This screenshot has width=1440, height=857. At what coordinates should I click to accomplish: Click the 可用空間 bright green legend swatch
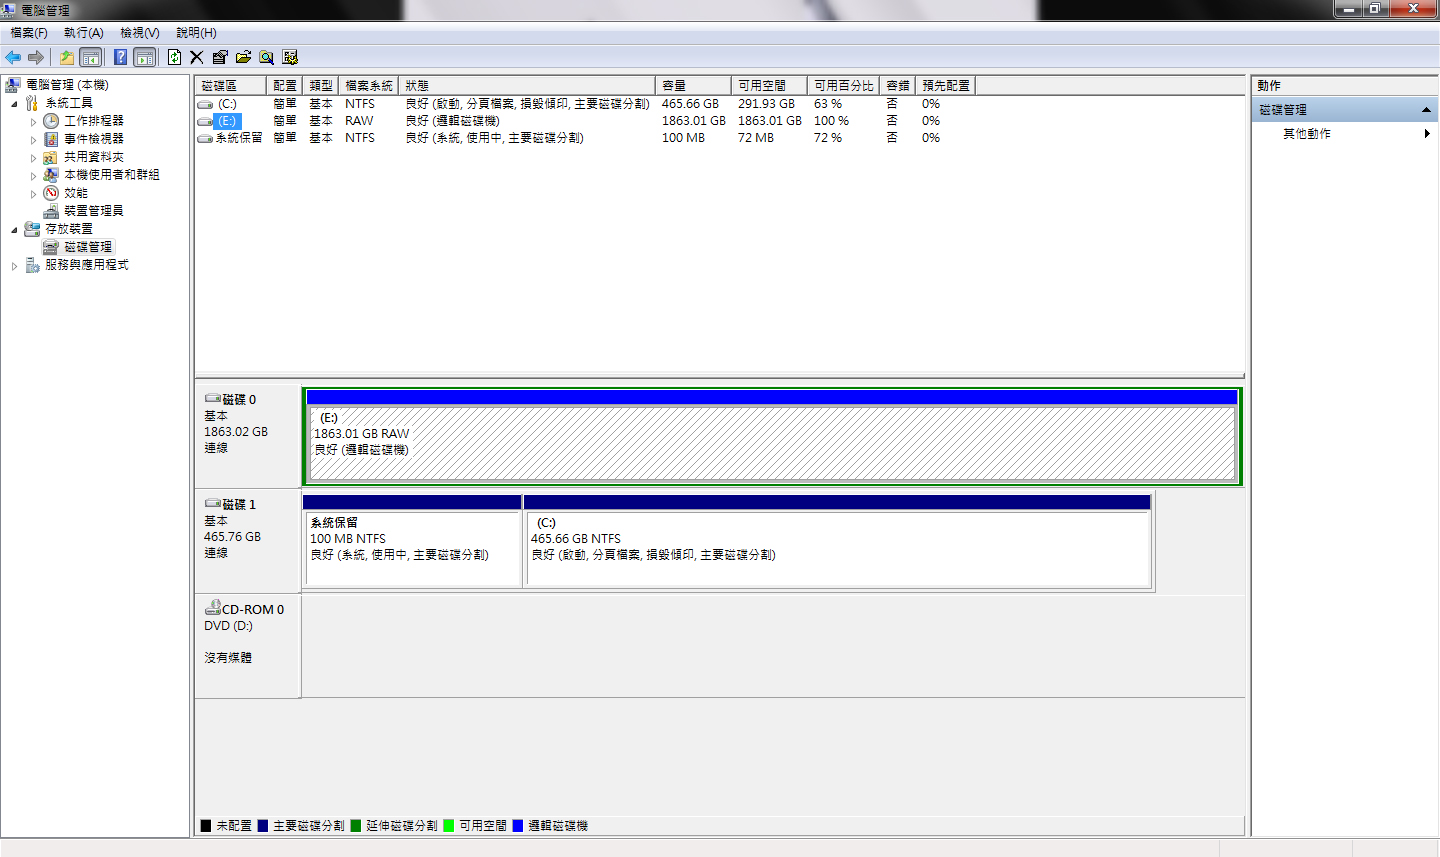(449, 826)
